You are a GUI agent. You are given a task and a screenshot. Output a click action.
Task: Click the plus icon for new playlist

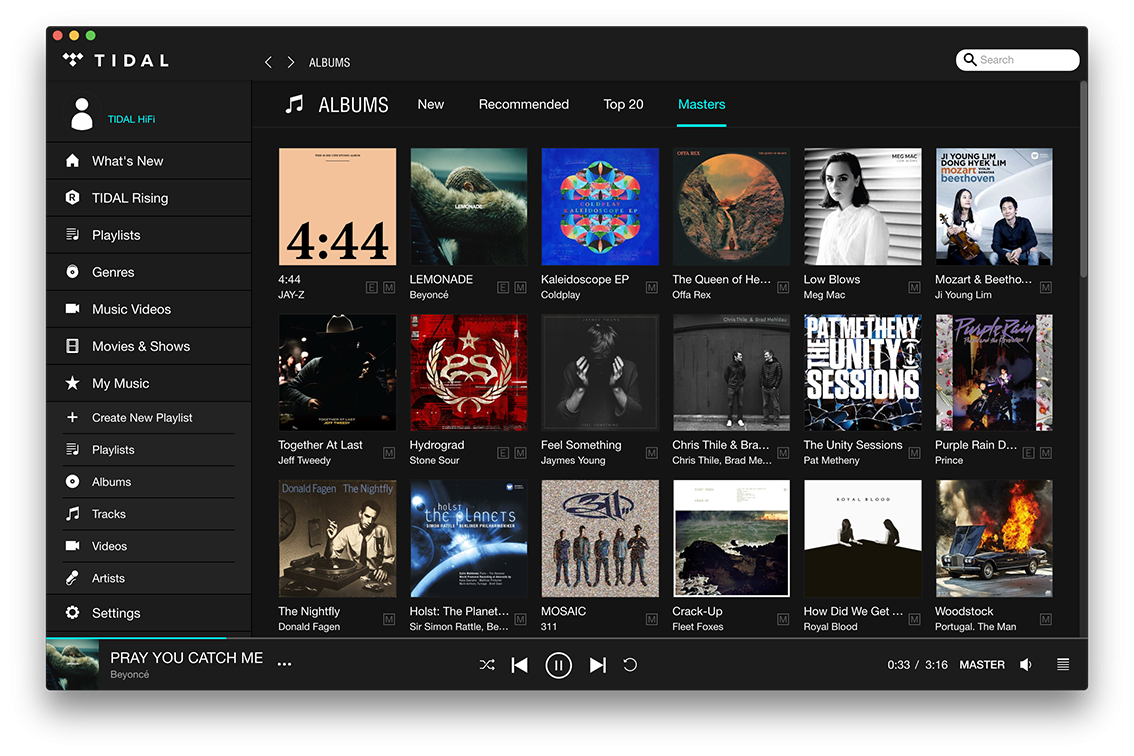click(x=72, y=417)
